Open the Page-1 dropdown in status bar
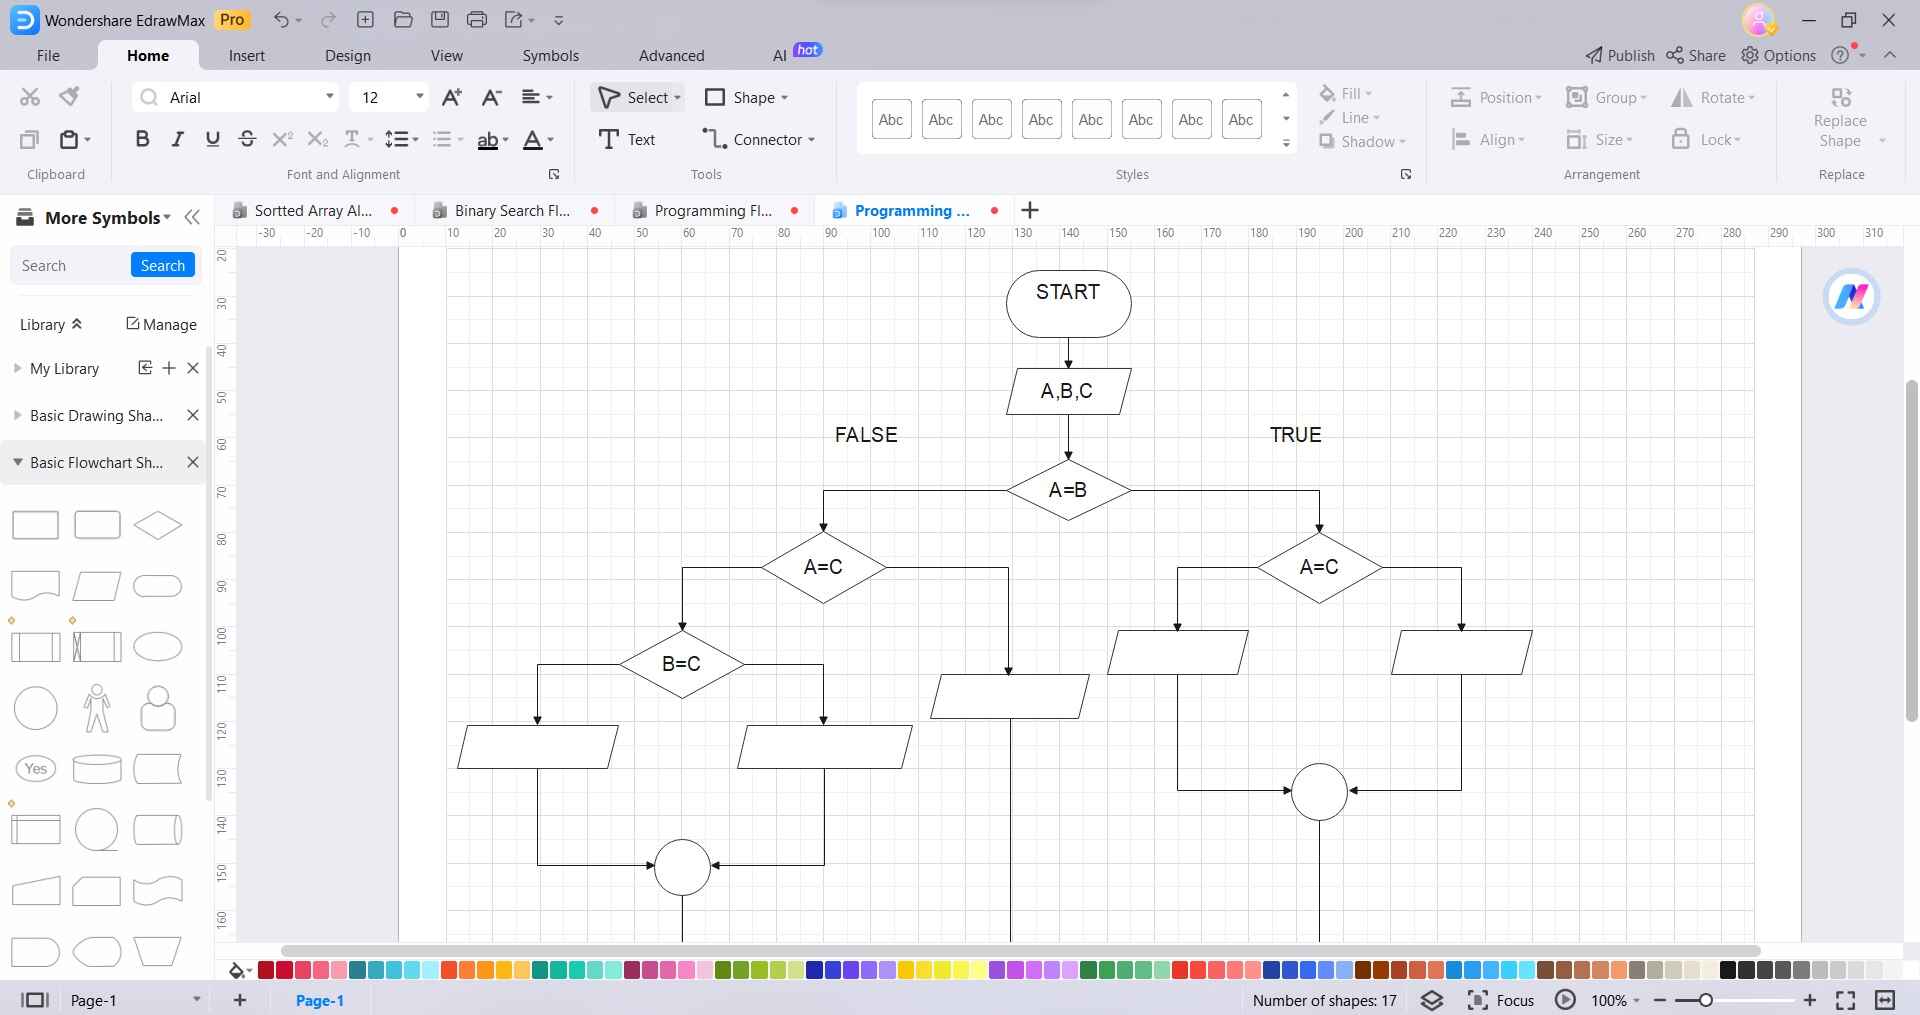Screen dimensions: 1920x1015 coord(197,1000)
